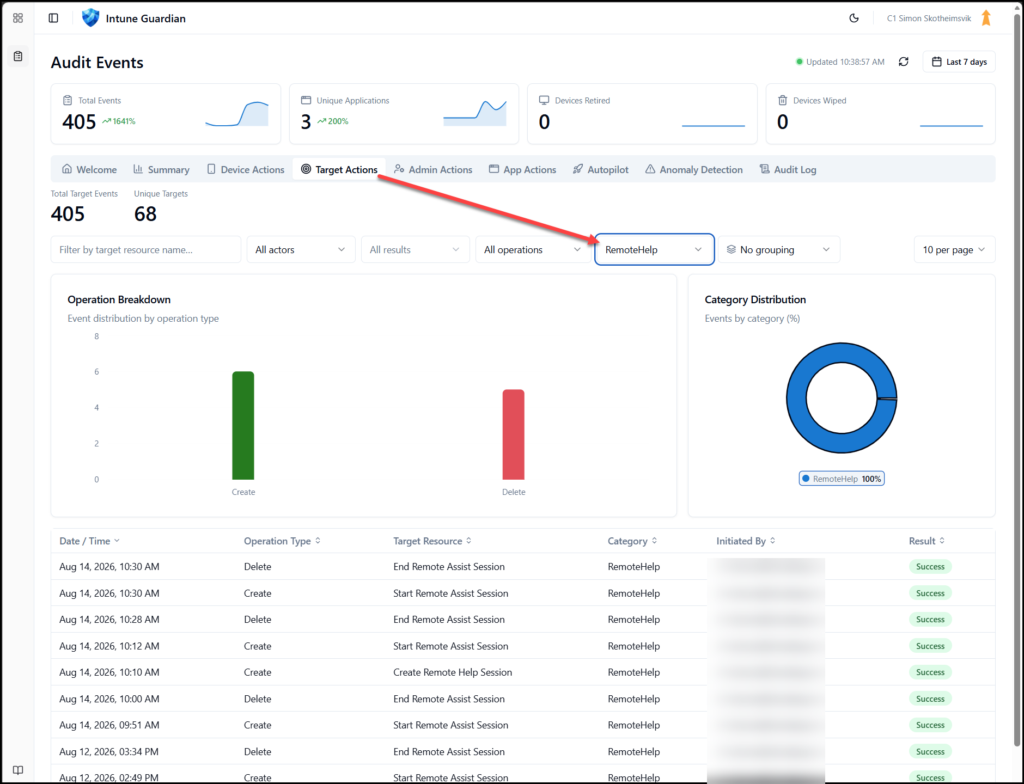The height and width of the screenshot is (784, 1024).
Task: Open the App Actions tab
Action: tap(522, 169)
